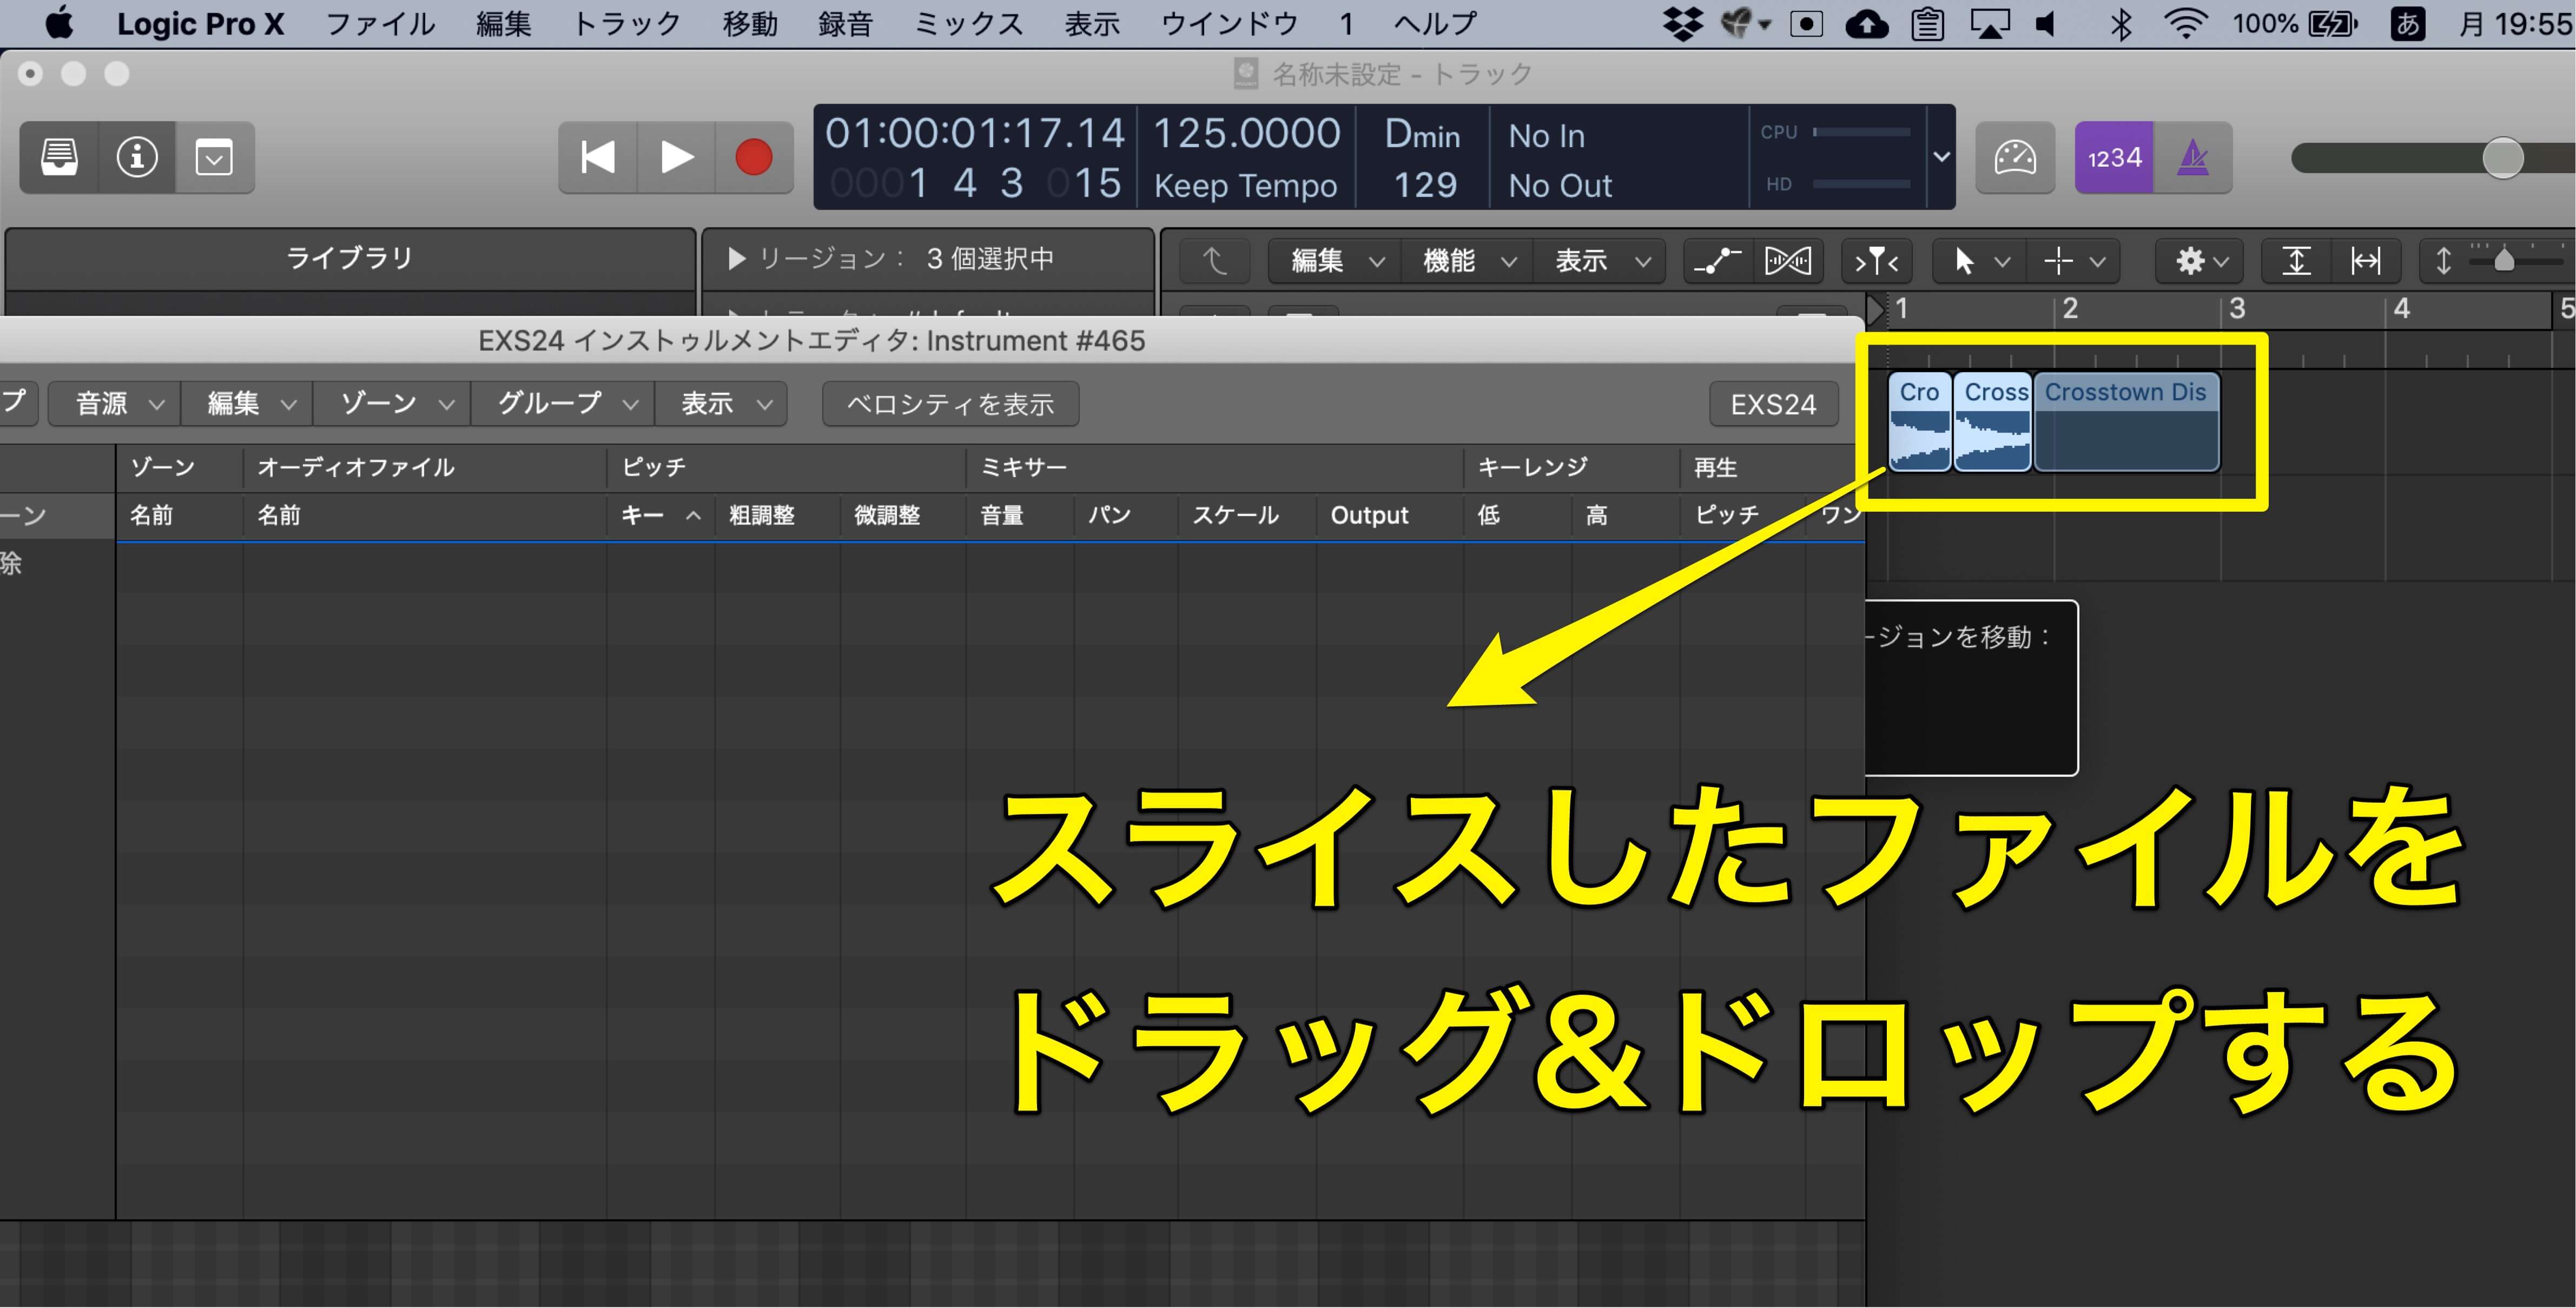Click bar 3 on the ruler
The height and width of the screenshot is (1308, 2576).
[x=2237, y=309]
